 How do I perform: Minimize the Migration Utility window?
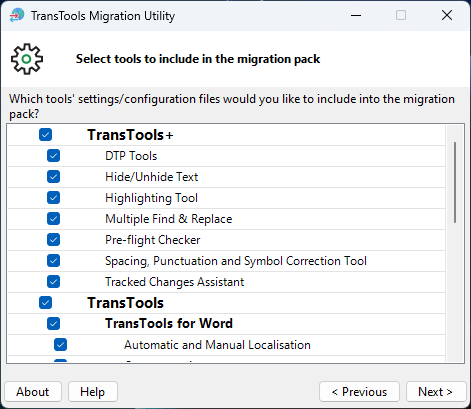tap(356, 15)
